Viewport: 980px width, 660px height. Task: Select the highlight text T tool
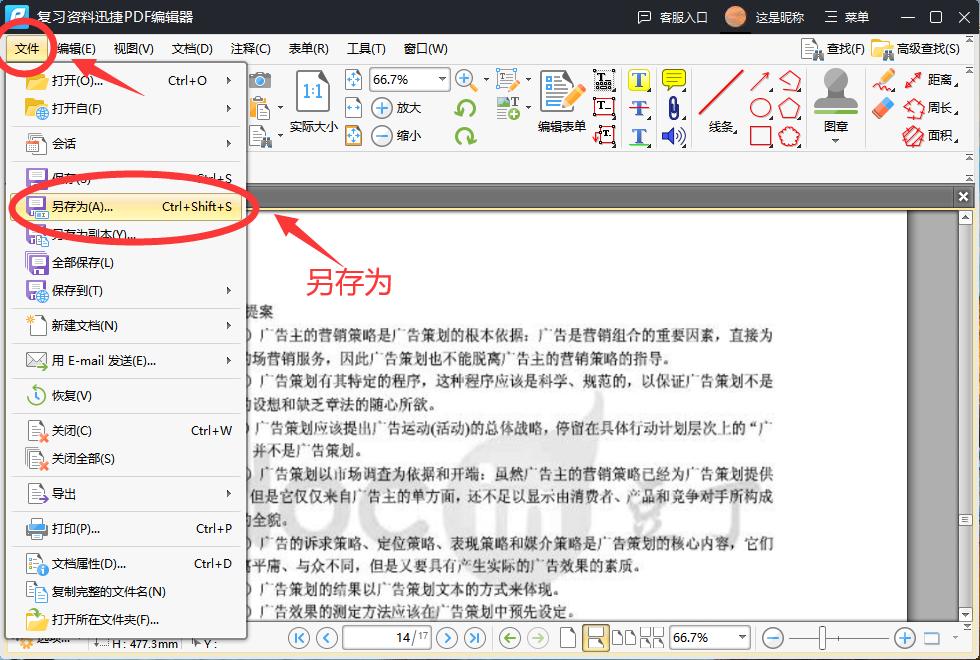[x=639, y=80]
